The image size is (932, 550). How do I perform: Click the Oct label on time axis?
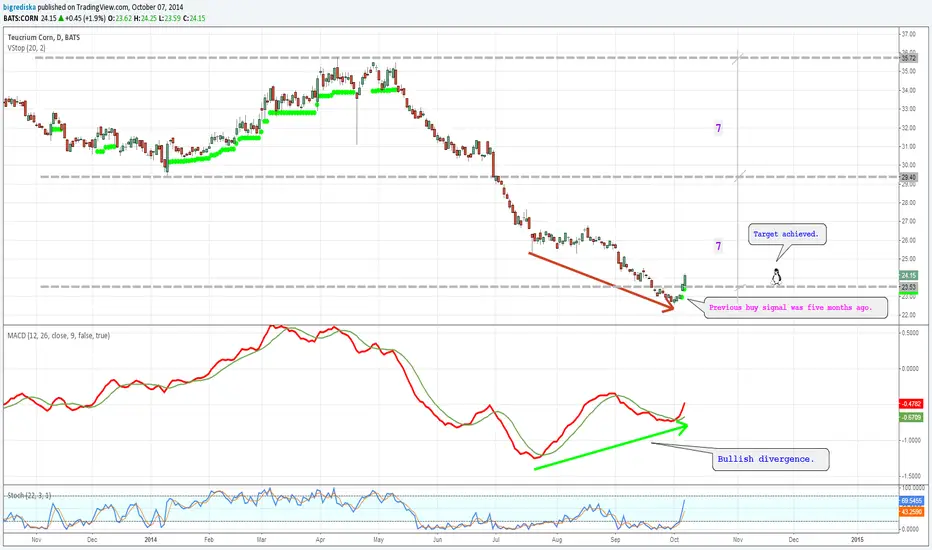tap(674, 539)
